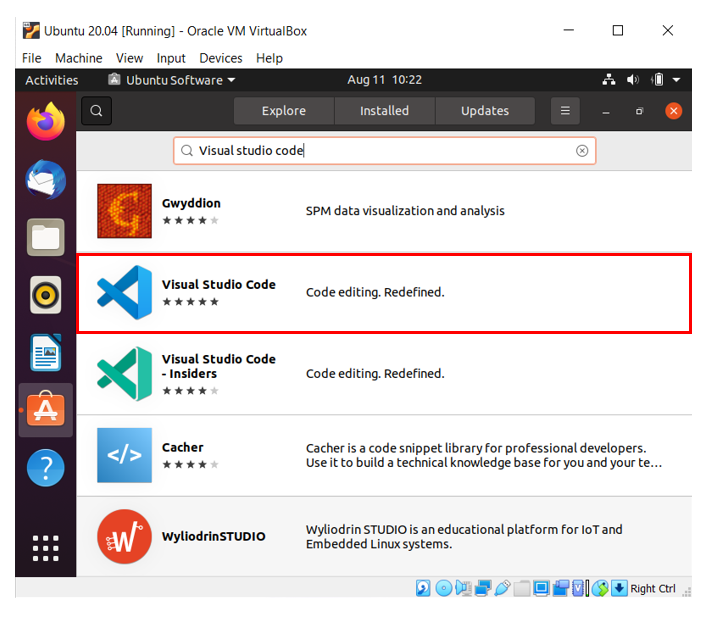
Task: Click the Ubuntu Software dock icon
Action: pos(45,409)
